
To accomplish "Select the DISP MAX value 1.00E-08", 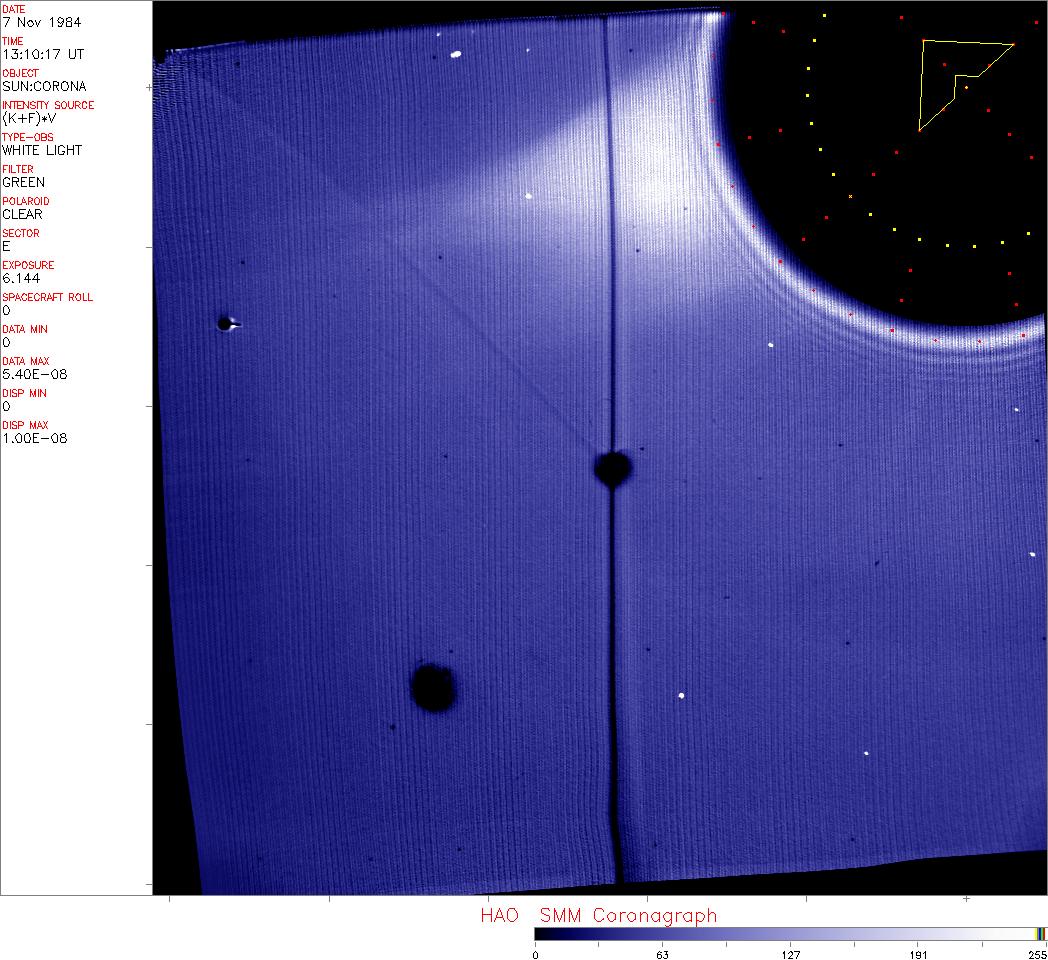I will (34, 438).
